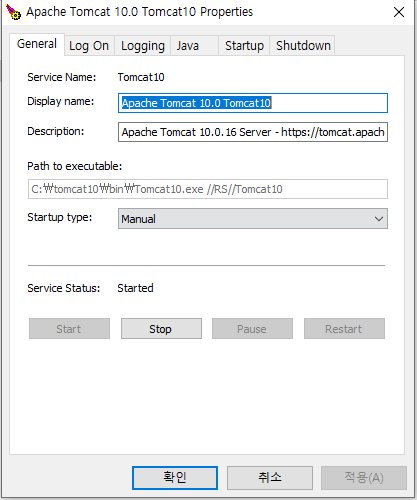Stop the Tomcat10 service
Screen dimensions: 417x500
coord(161,329)
